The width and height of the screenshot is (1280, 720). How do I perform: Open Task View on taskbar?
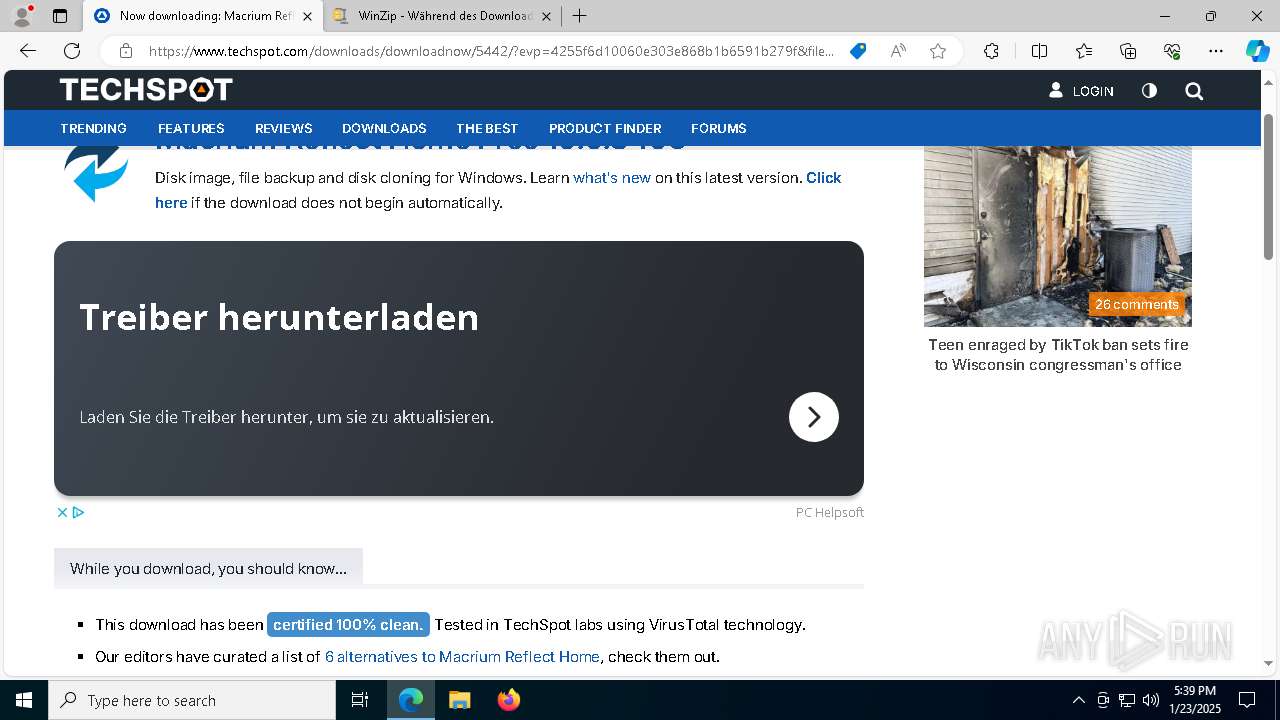coord(360,700)
